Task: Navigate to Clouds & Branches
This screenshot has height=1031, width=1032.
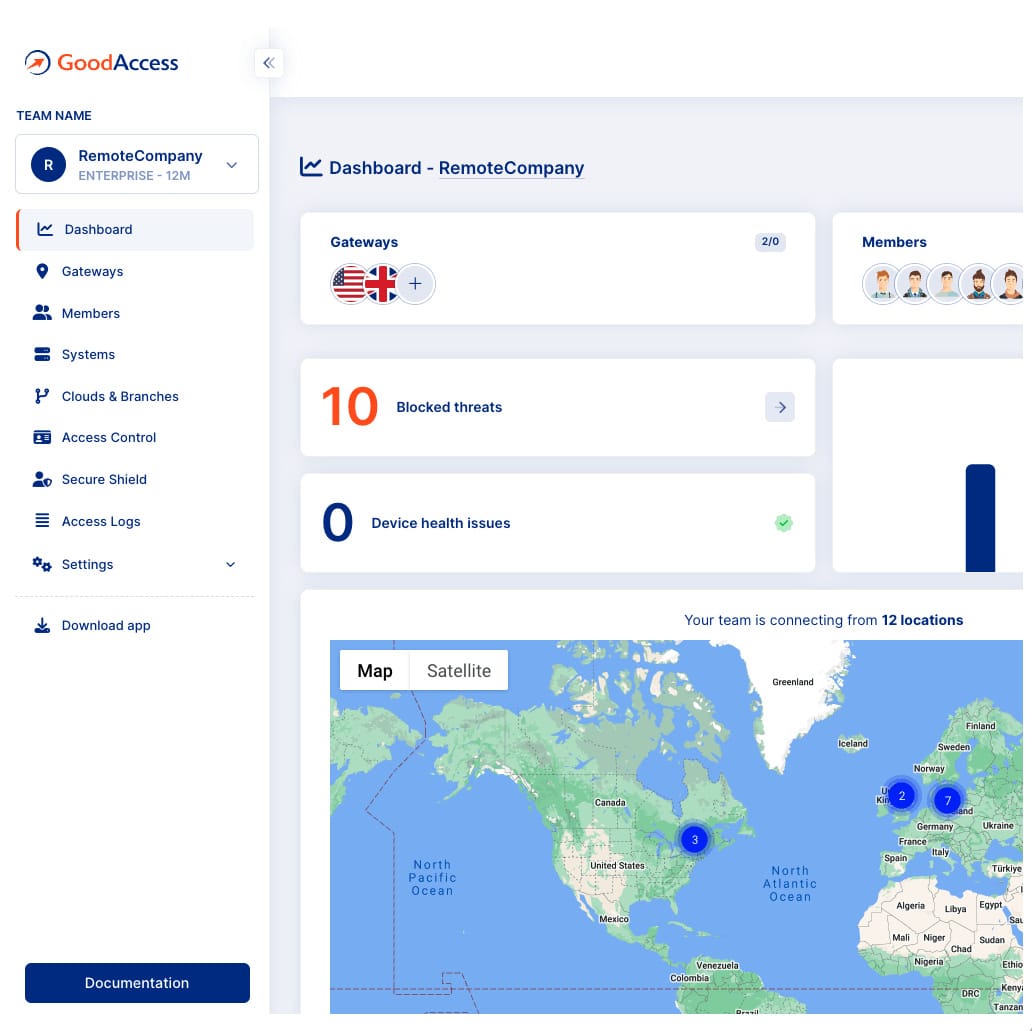Action: click(x=120, y=396)
